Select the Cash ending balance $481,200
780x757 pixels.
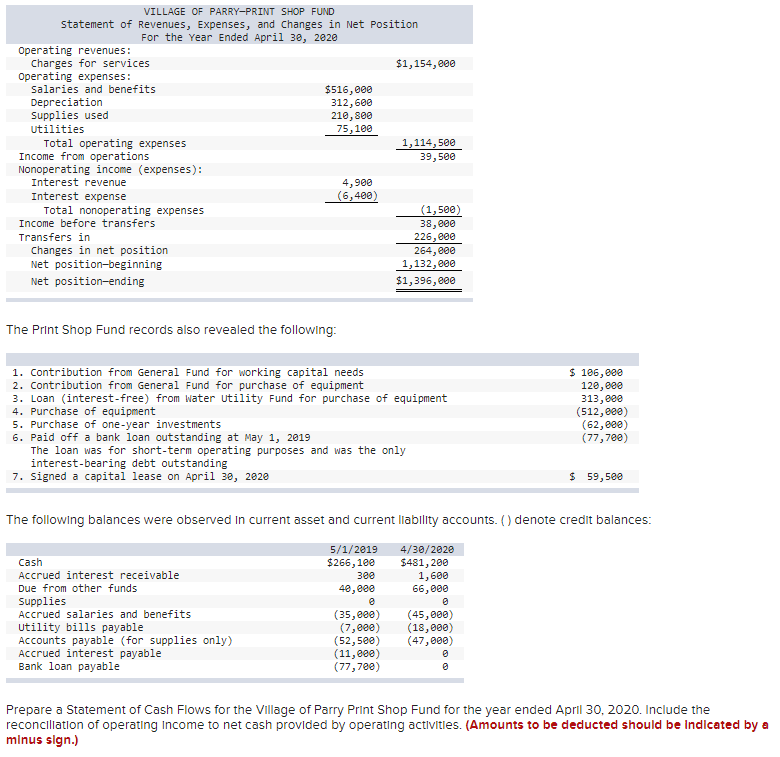tap(424, 563)
